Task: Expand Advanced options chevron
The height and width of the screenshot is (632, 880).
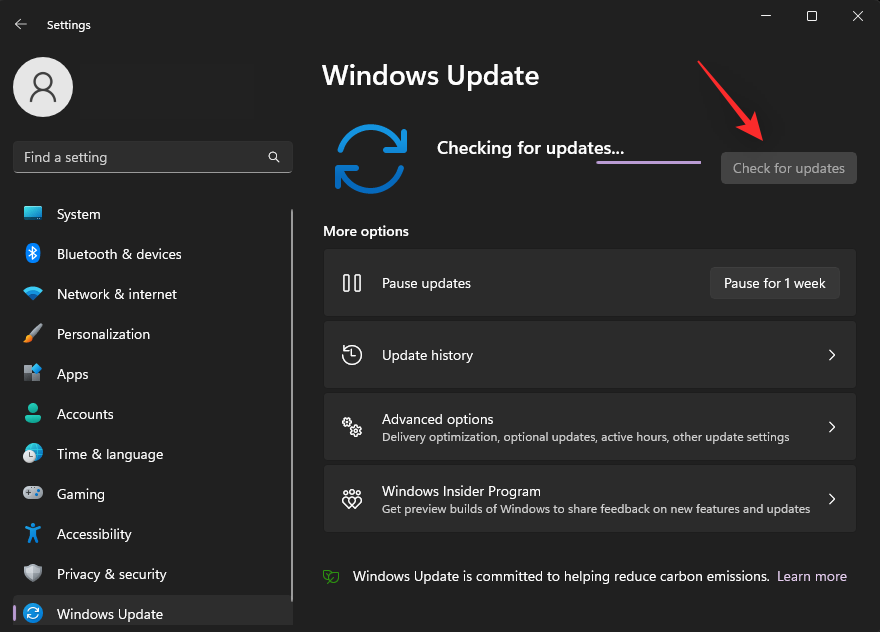Action: tap(832, 427)
